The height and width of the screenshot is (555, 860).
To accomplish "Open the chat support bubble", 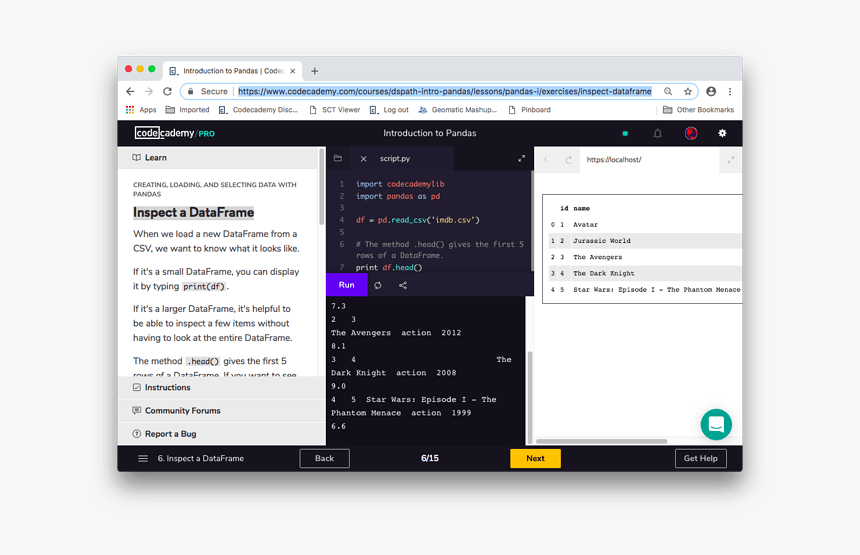I will pos(716,424).
